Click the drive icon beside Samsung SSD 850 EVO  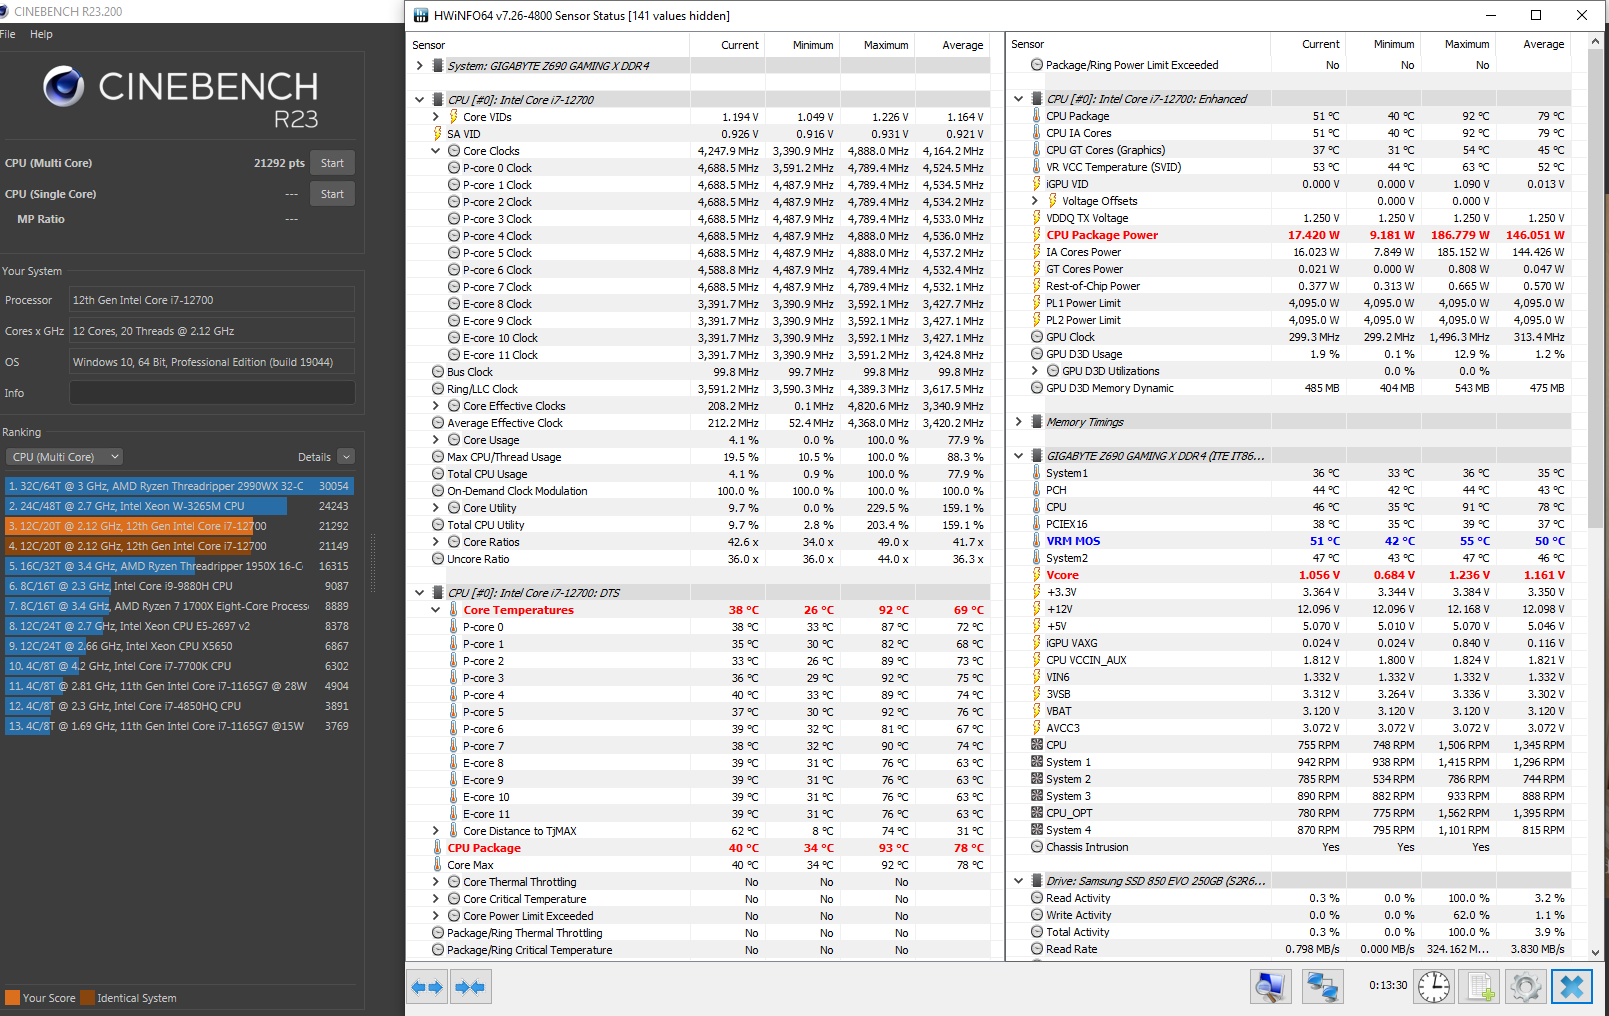1037,881
